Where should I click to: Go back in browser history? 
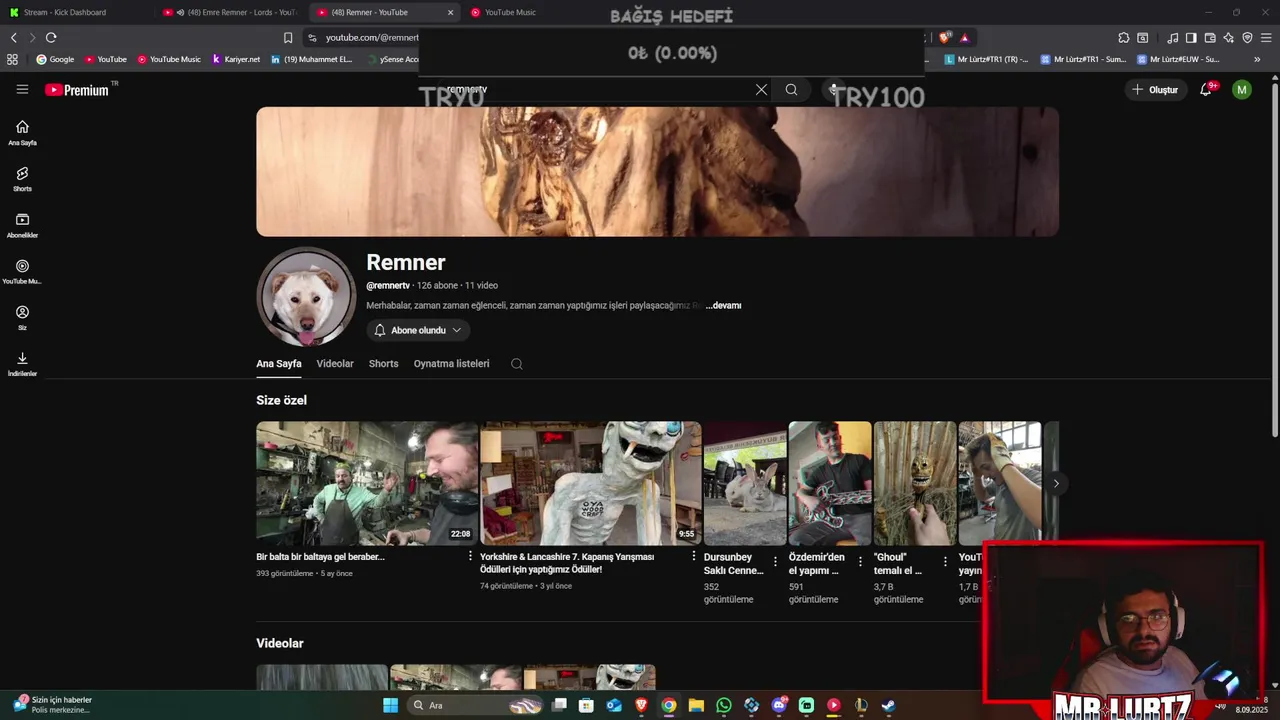tap(13, 38)
